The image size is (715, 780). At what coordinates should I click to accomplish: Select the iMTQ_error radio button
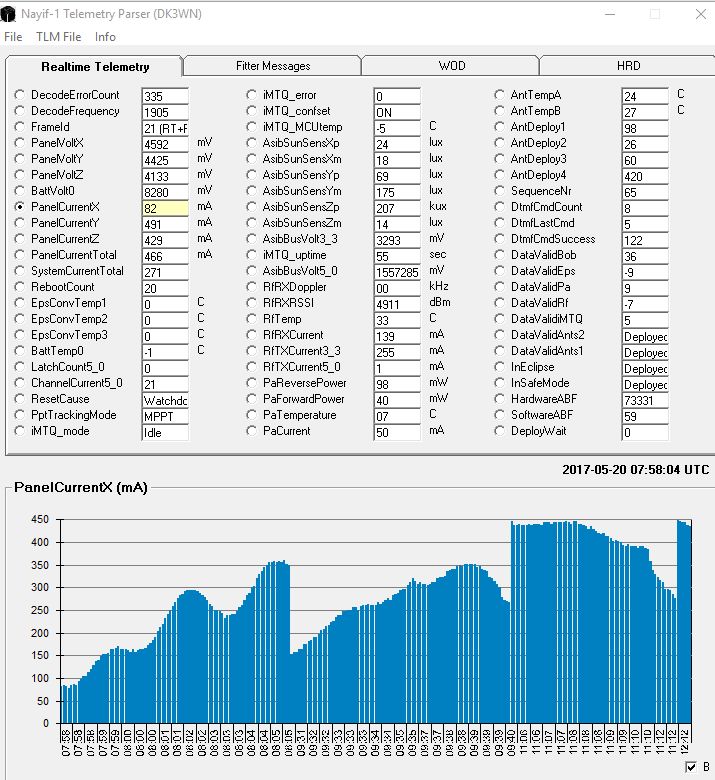[x=252, y=95]
